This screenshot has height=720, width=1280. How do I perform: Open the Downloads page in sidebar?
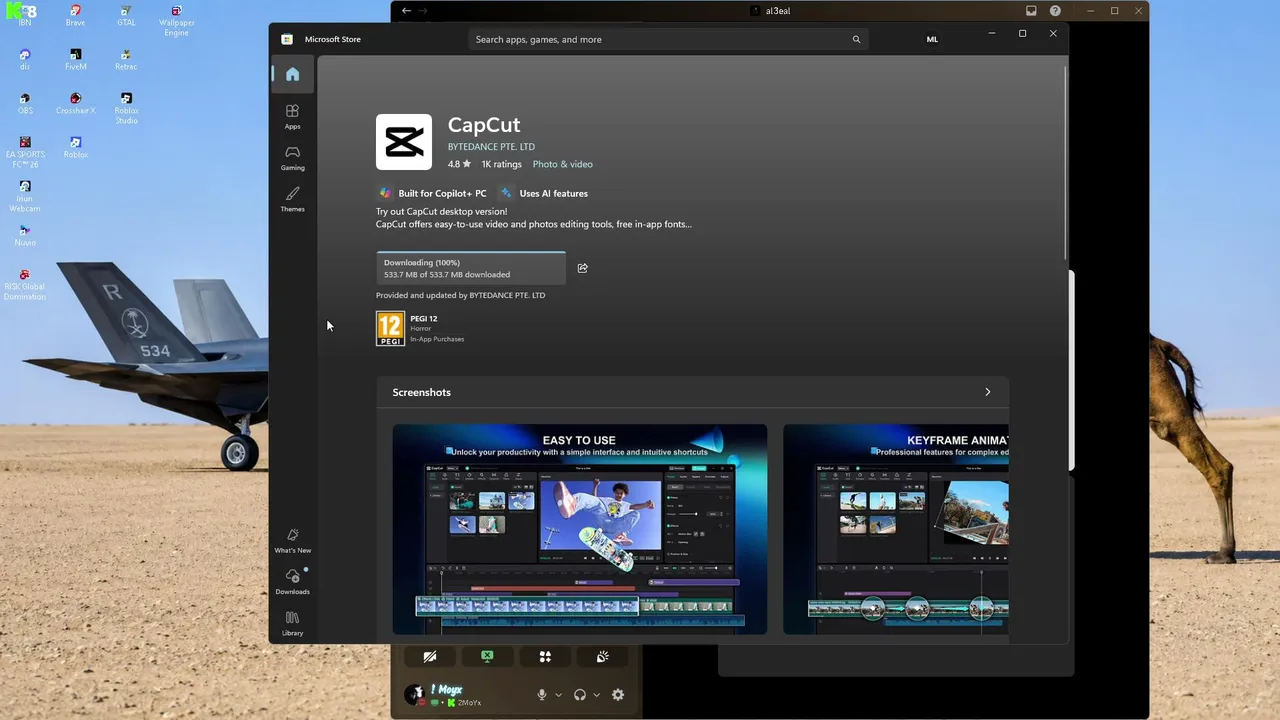point(292,582)
